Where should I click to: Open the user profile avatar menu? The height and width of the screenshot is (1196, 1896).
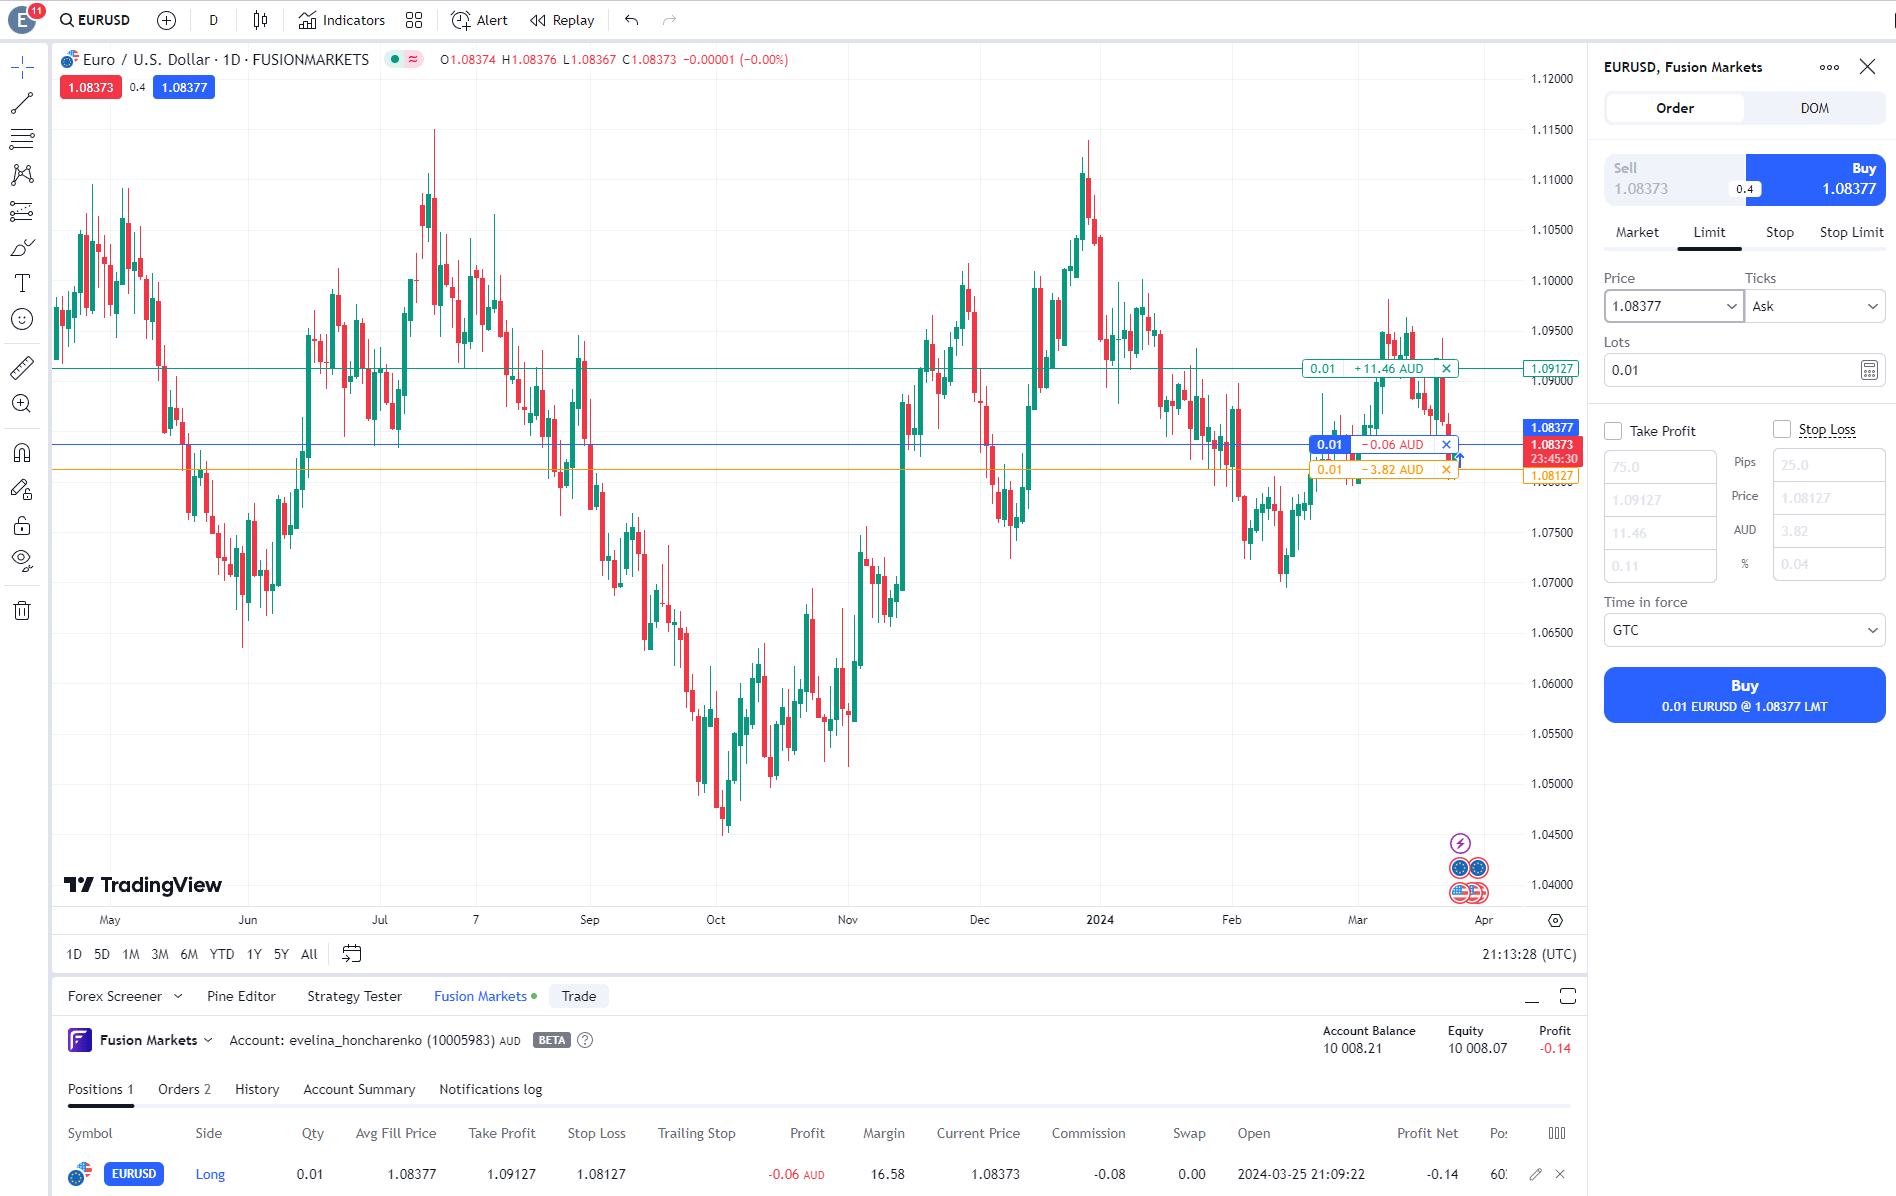[x=22, y=20]
